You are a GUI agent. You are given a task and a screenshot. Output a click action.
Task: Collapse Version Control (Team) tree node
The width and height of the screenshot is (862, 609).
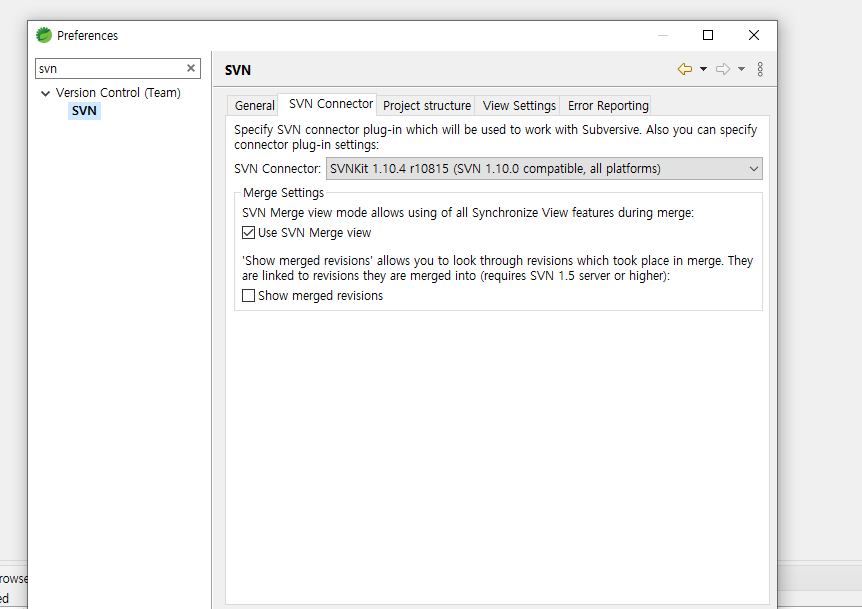46,93
